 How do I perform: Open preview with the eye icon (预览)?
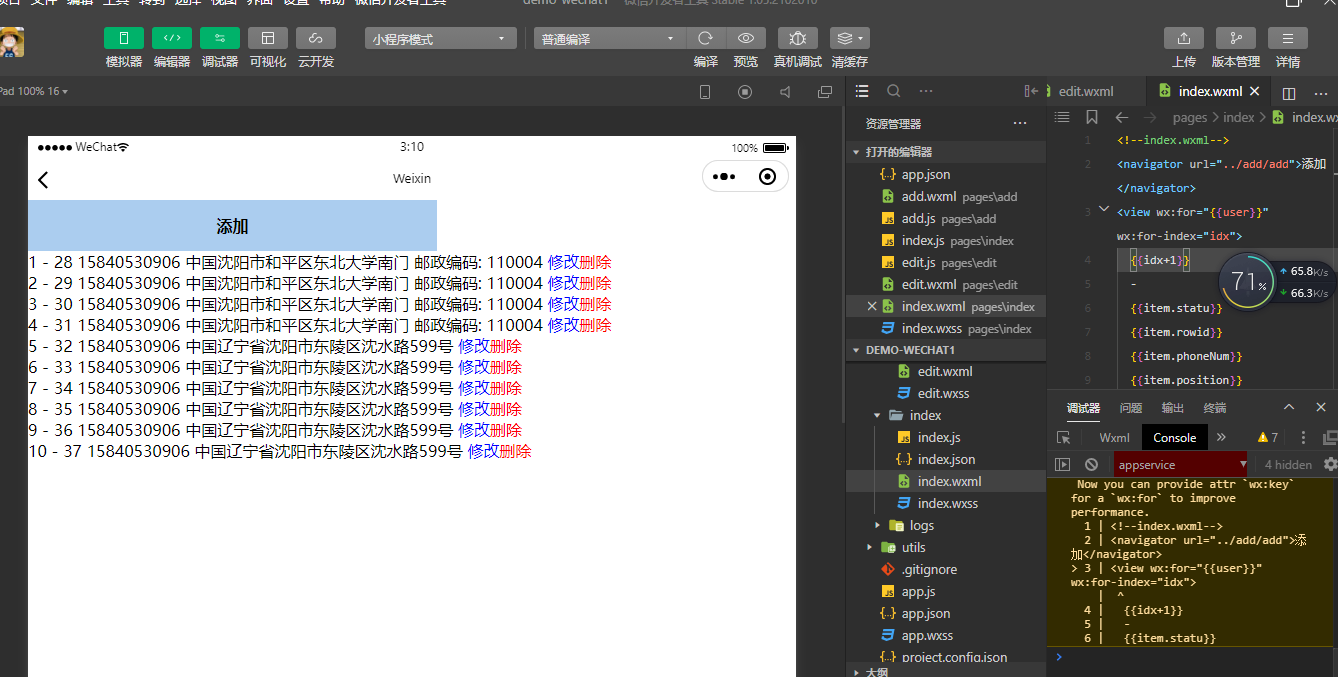[746, 38]
